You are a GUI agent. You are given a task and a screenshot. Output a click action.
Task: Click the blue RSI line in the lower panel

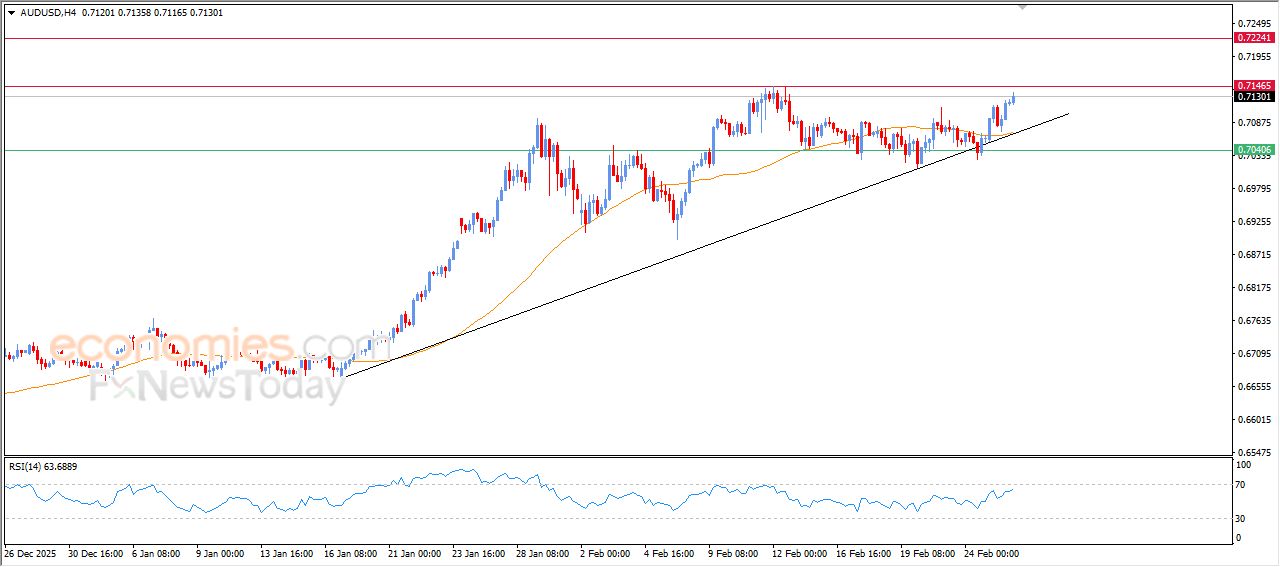(x=300, y=501)
